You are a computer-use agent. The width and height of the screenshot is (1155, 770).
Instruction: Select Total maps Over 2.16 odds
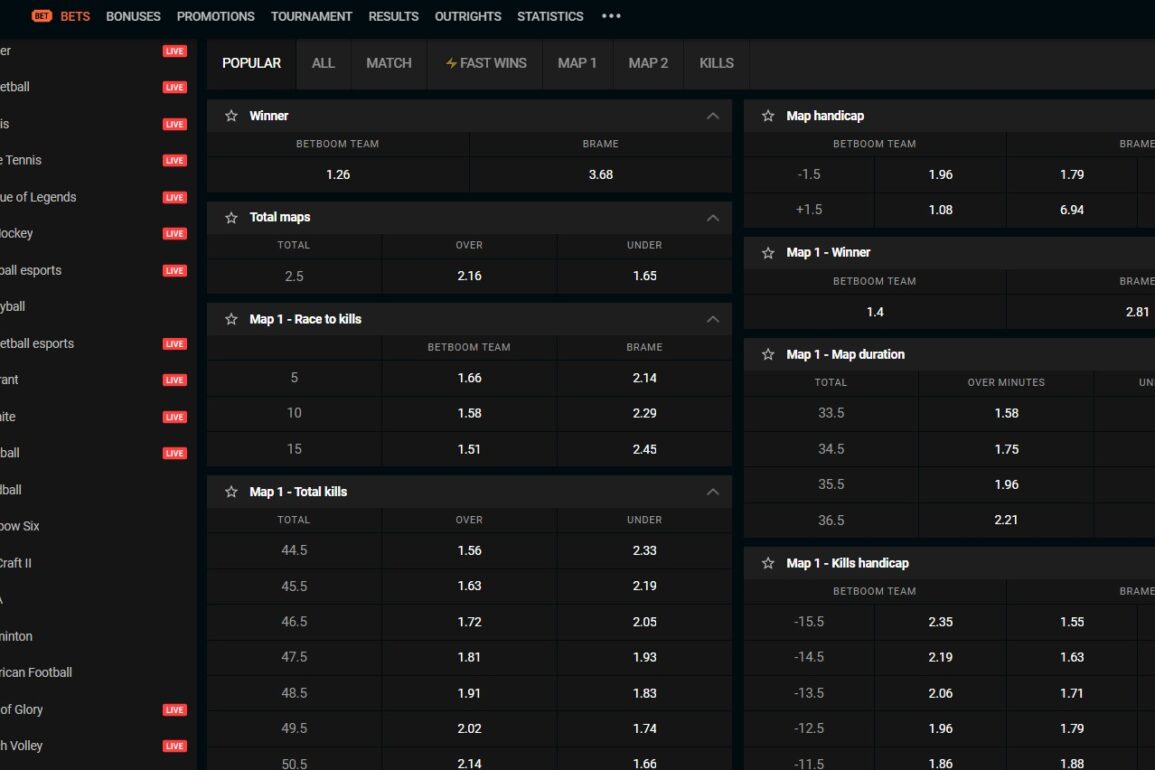click(x=469, y=276)
